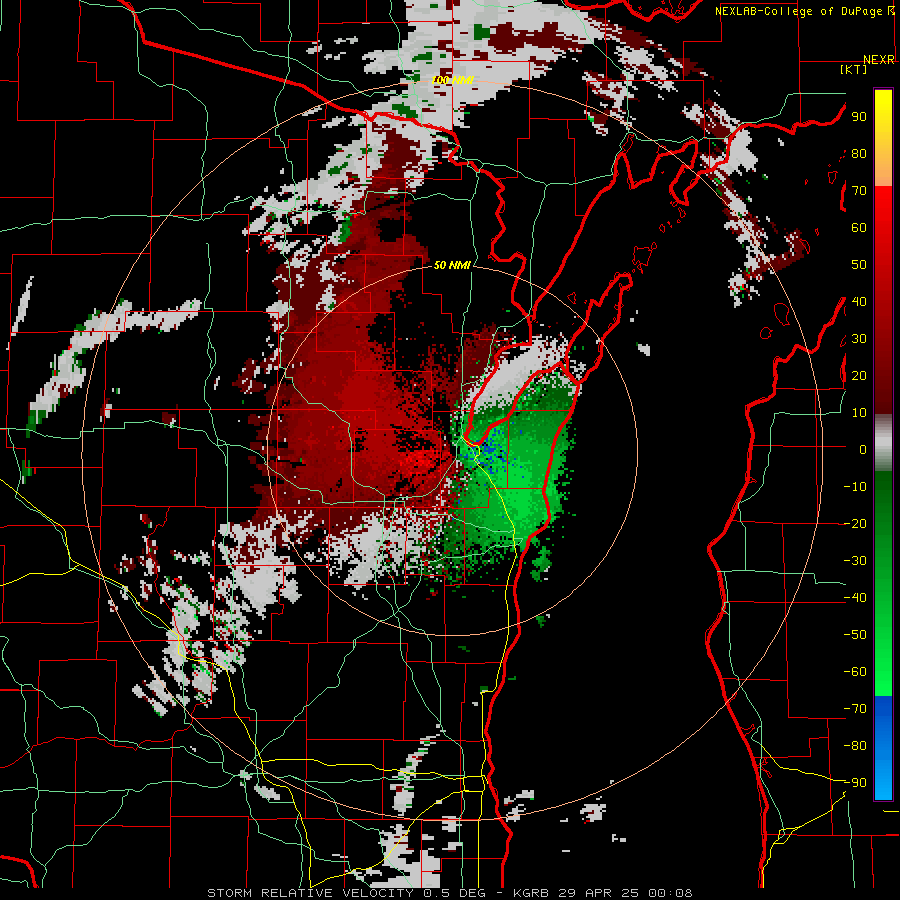Screen dimensions: 900x900
Task: Click the 100 NMI range ring label
Action: tap(452, 81)
